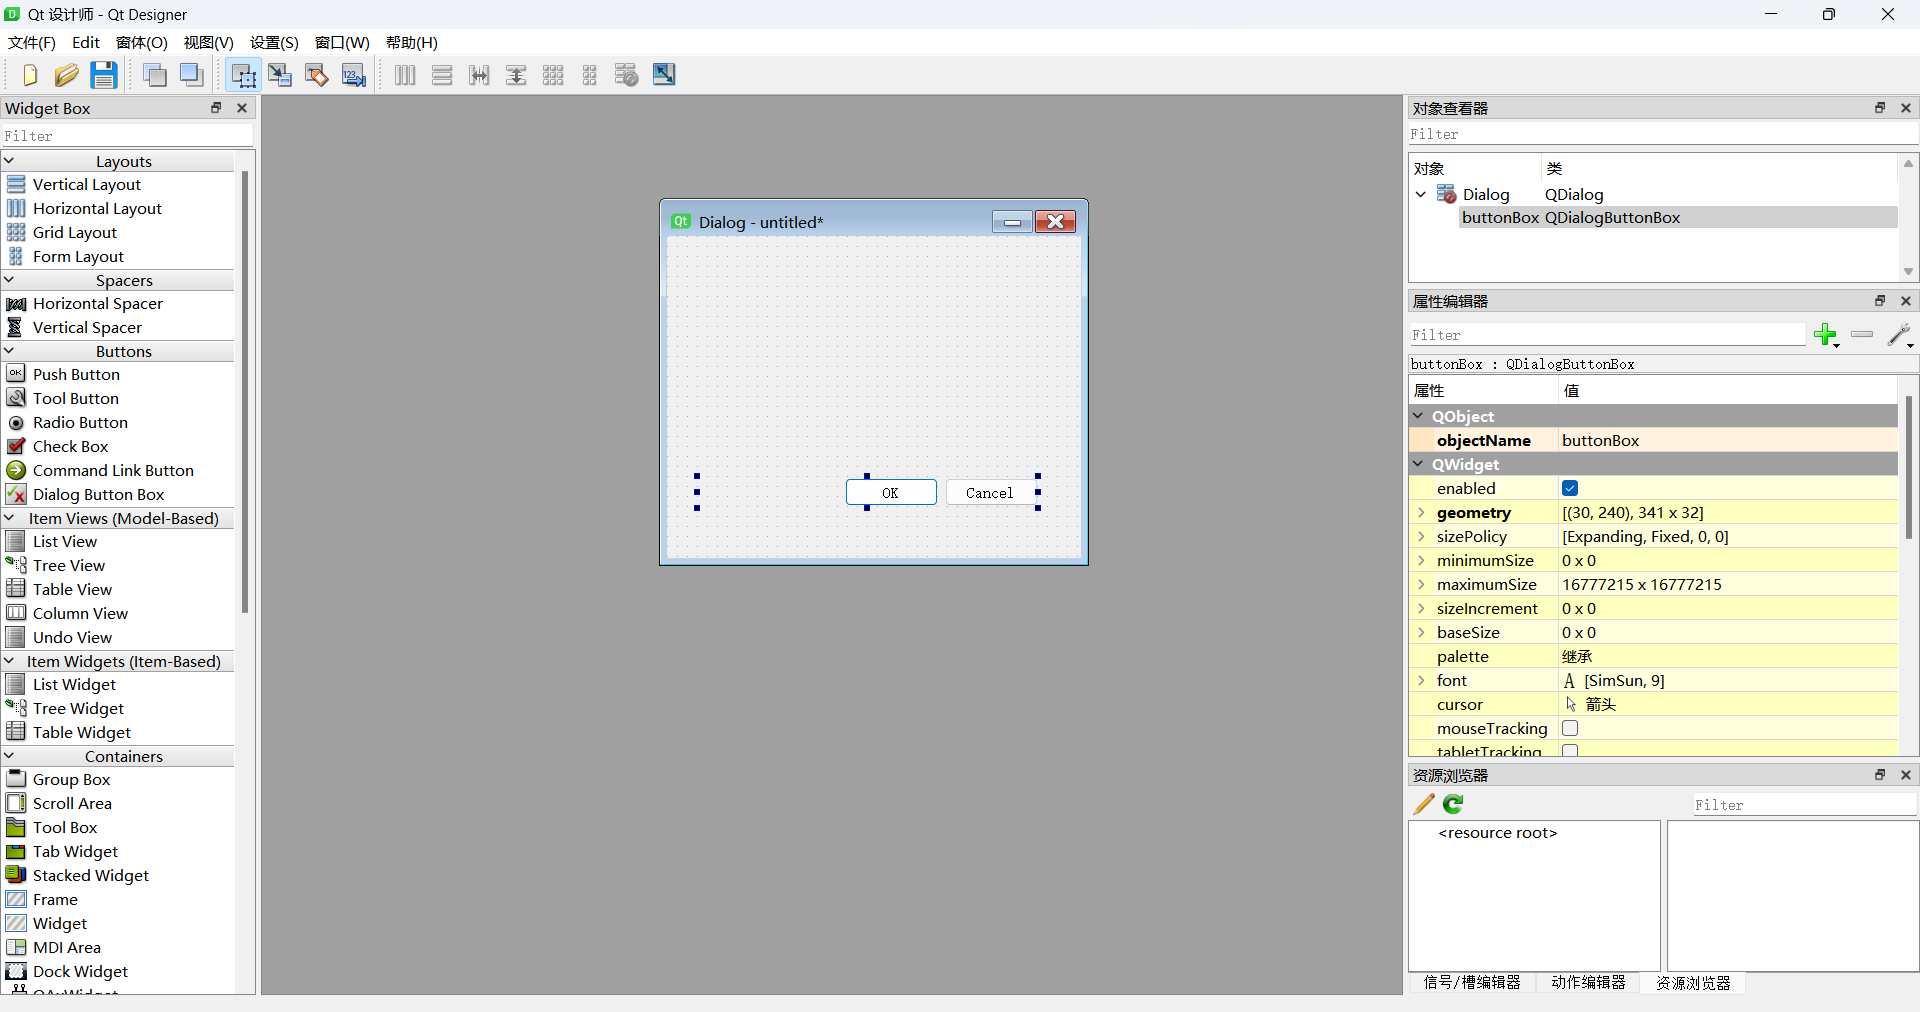This screenshot has height=1012, width=1920.
Task: Uncheck the enabled property checkbox
Action: point(1570,488)
